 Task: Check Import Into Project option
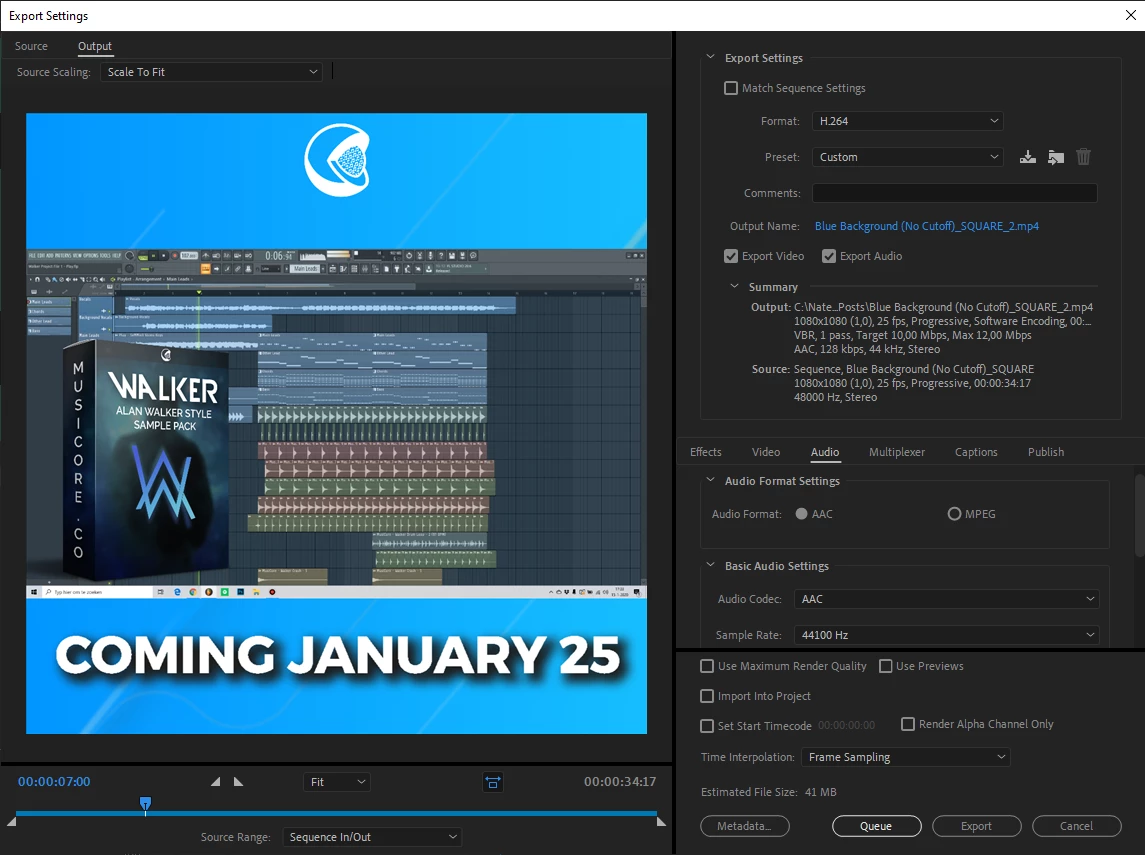pyautogui.click(x=707, y=696)
